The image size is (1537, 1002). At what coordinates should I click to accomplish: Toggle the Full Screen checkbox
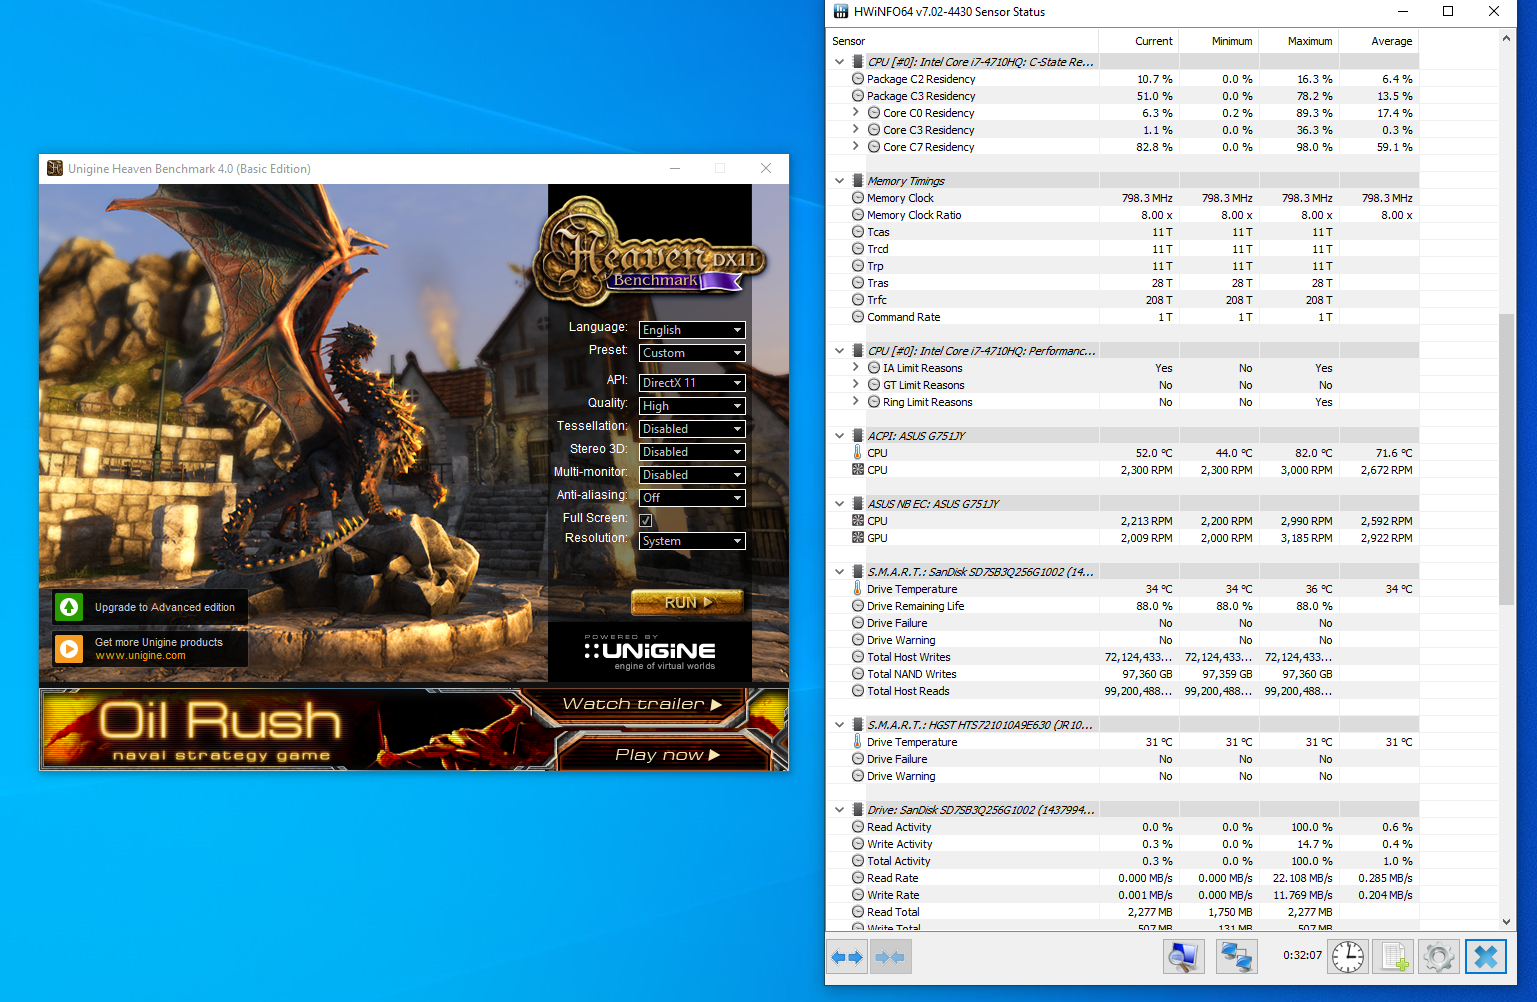coord(646,519)
